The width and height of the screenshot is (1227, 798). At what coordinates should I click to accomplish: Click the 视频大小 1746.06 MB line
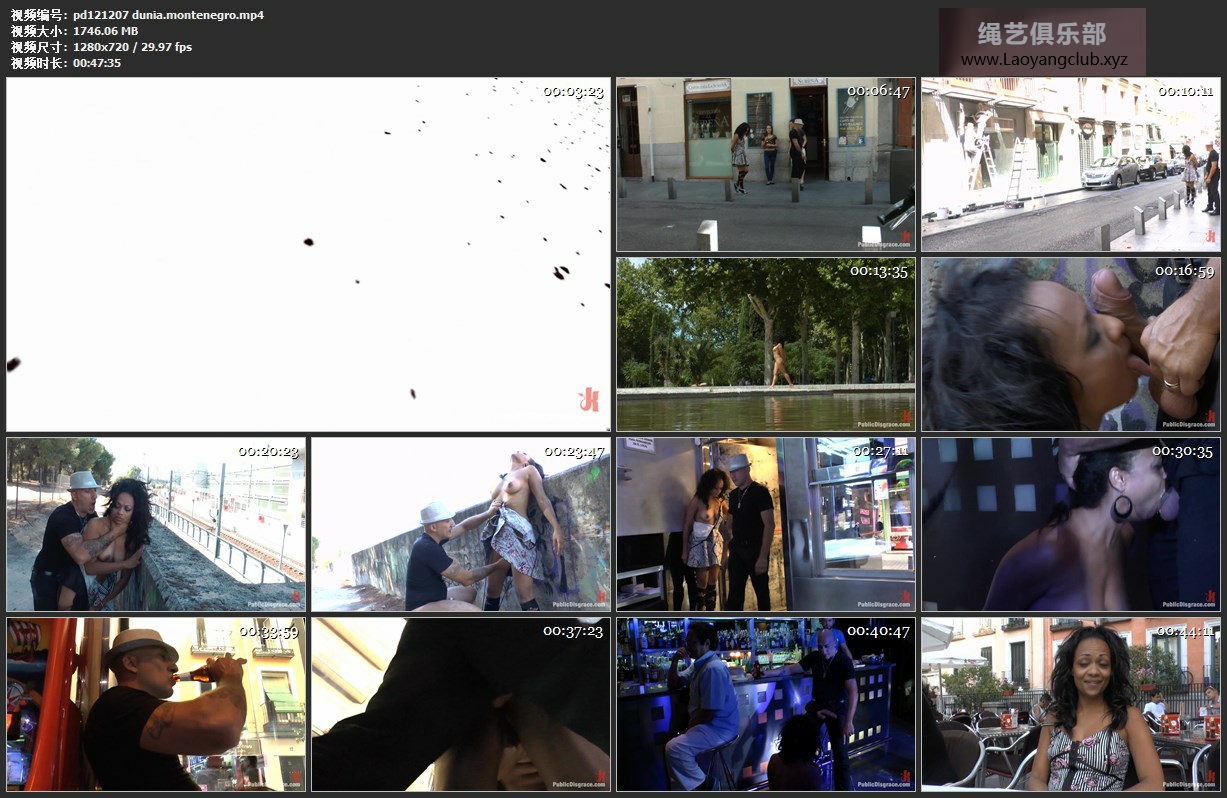pyautogui.click(x=75, y=31)
